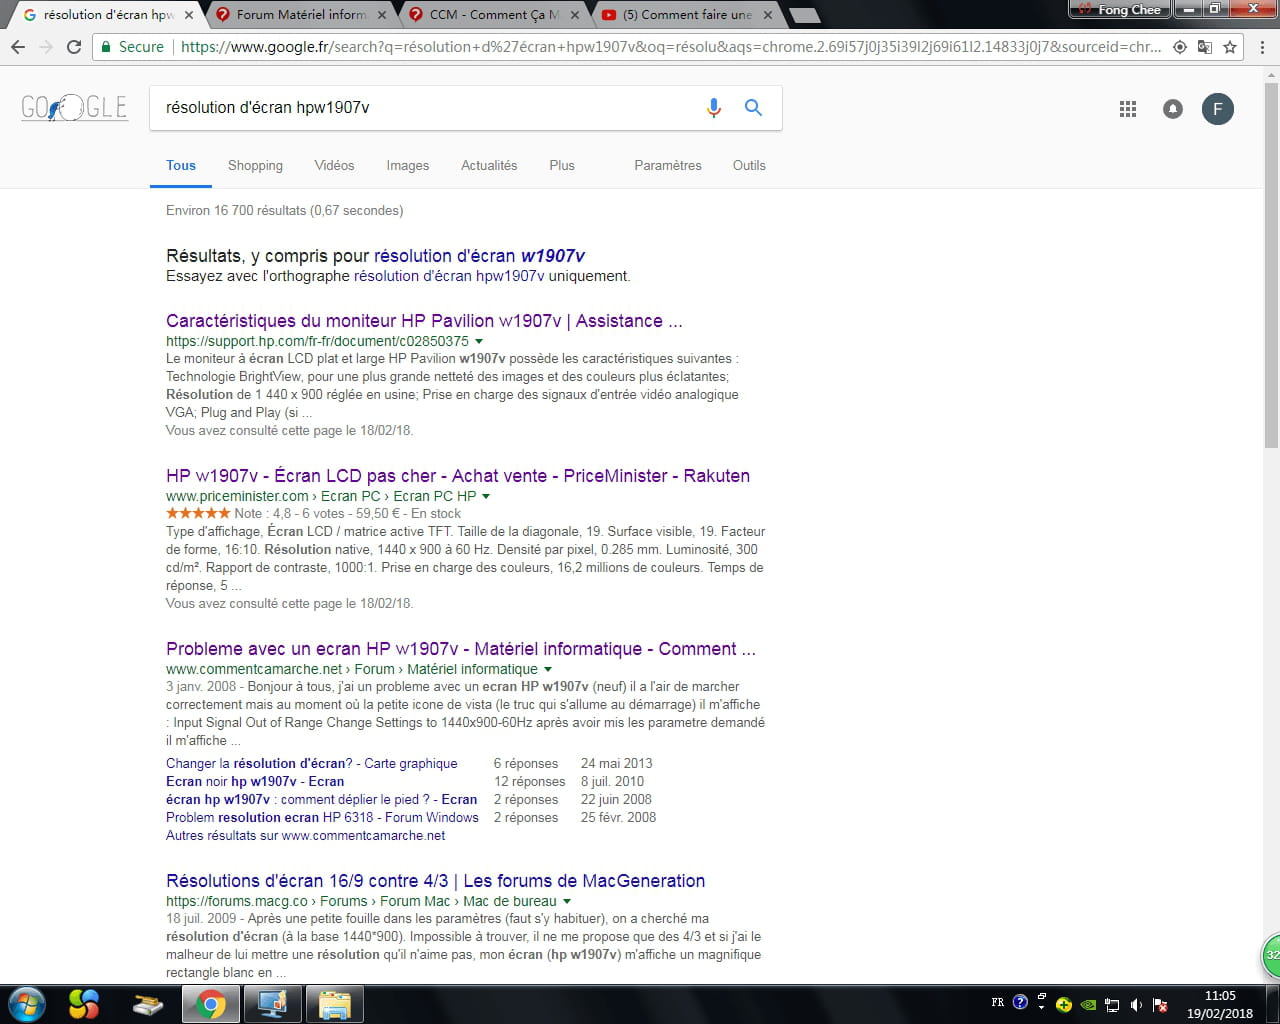The height and width of the screenshot is (1024, 1280).
Task: Bookmark this page with the star icon
Action: pyautogui.click(x=1230, y=47)
